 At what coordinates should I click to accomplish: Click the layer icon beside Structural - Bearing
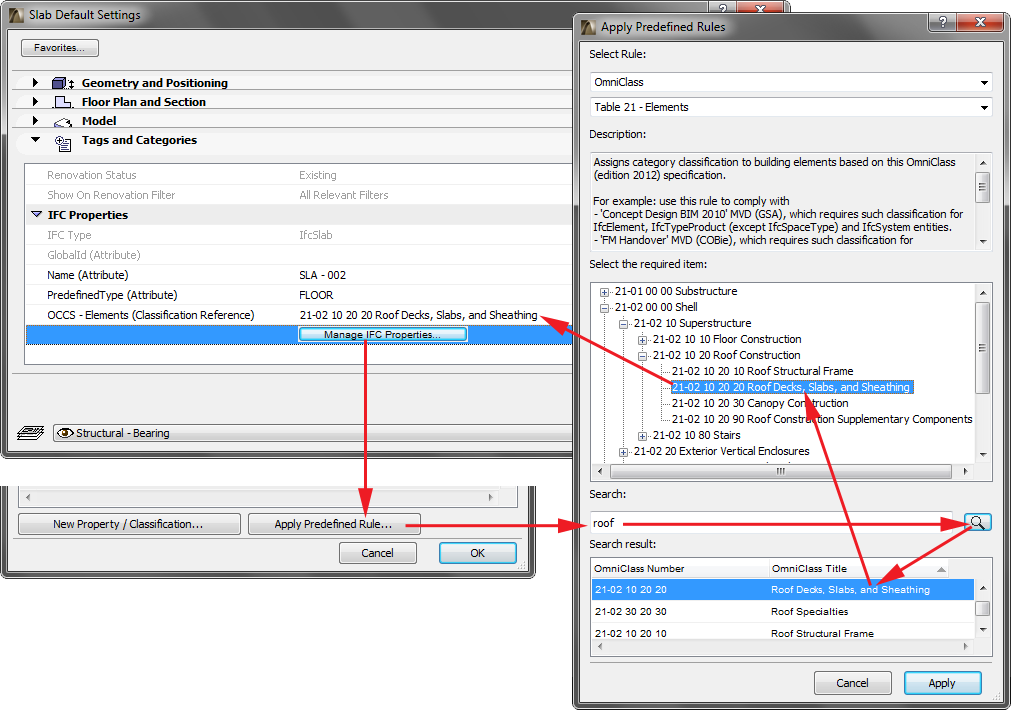pyautogui.click(x=30, y=433)
